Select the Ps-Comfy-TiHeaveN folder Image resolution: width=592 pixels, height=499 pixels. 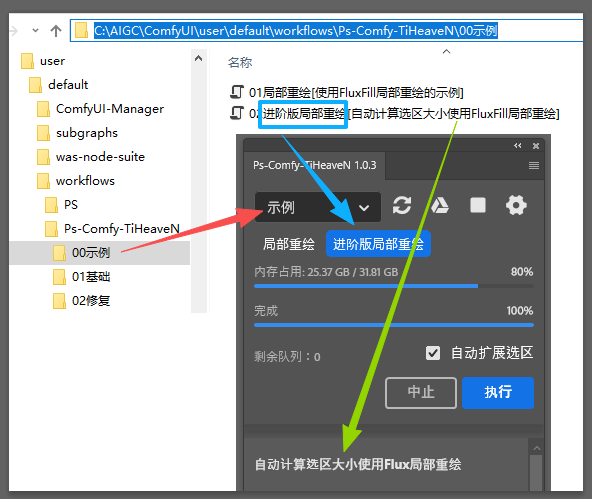122,229
